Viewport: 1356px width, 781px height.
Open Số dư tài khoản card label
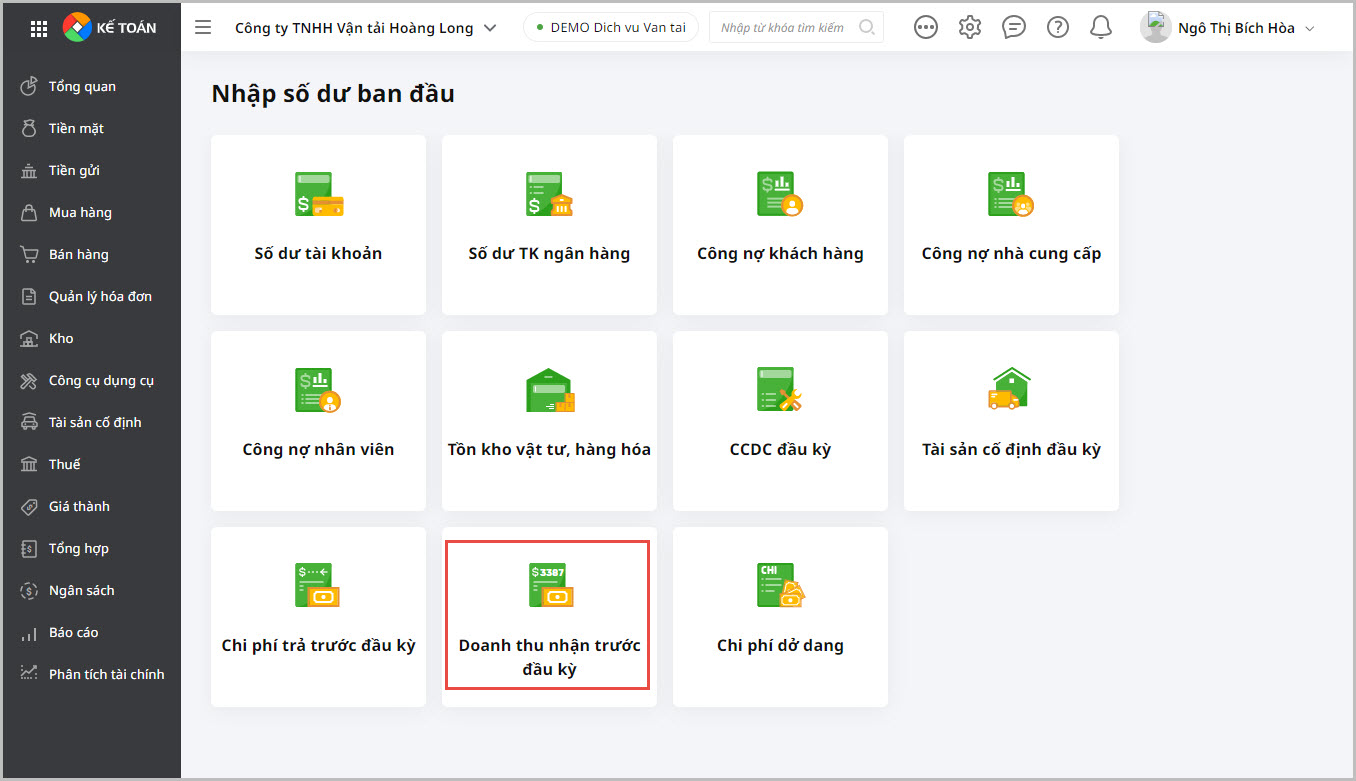tap(318, 253)
